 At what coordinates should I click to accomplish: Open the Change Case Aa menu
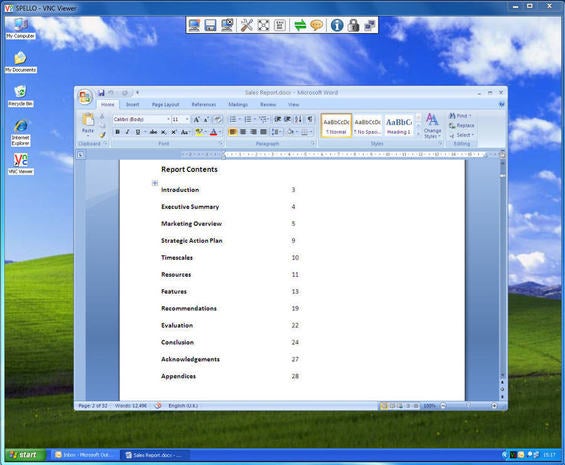[x=184, y=132]
